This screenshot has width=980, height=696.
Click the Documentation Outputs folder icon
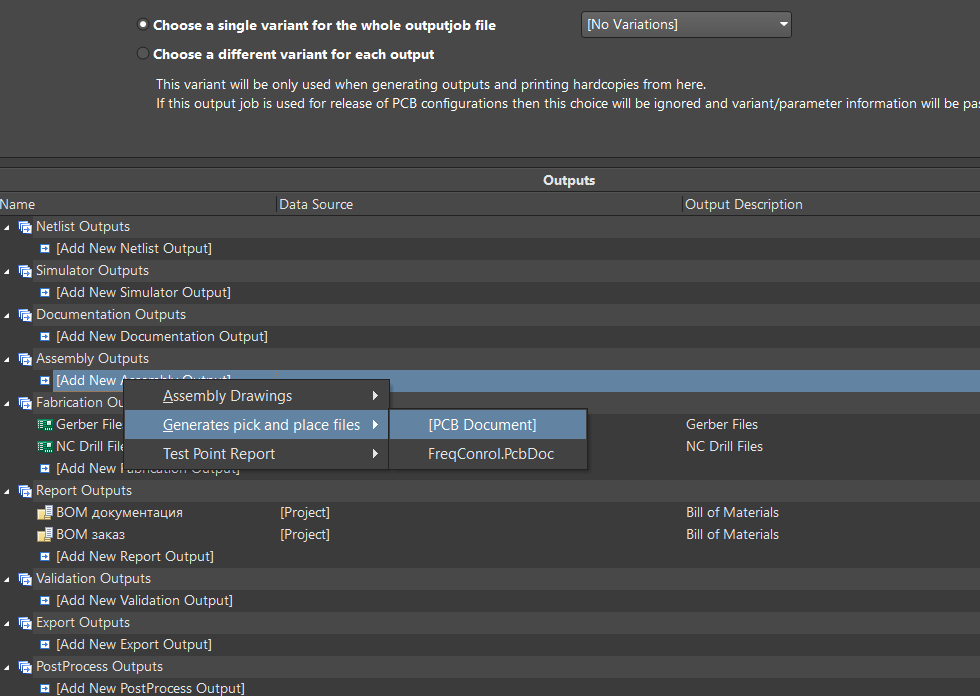pyautogui.click(x=25, y=316)
